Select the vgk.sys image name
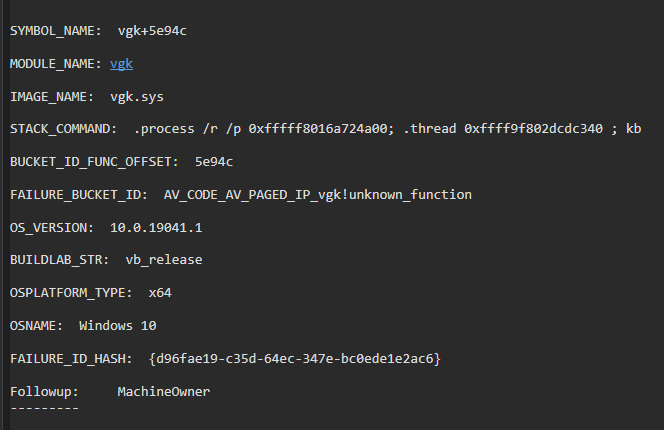This screenshot has height=430, width=664. point(137,97)
